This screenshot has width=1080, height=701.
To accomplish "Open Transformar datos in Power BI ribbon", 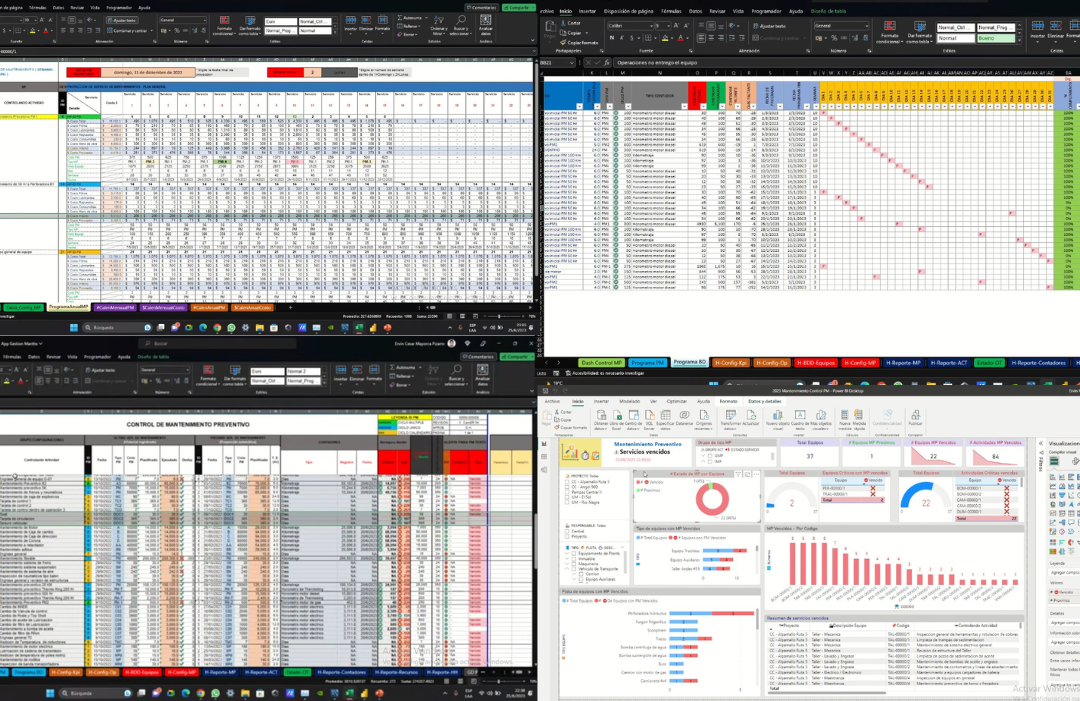I will 730,419.
